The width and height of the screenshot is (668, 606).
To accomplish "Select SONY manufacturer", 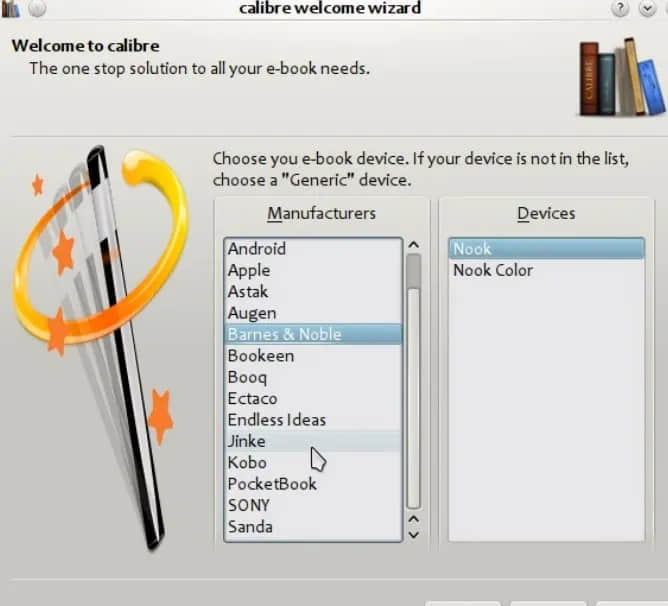I will [313, 505].
